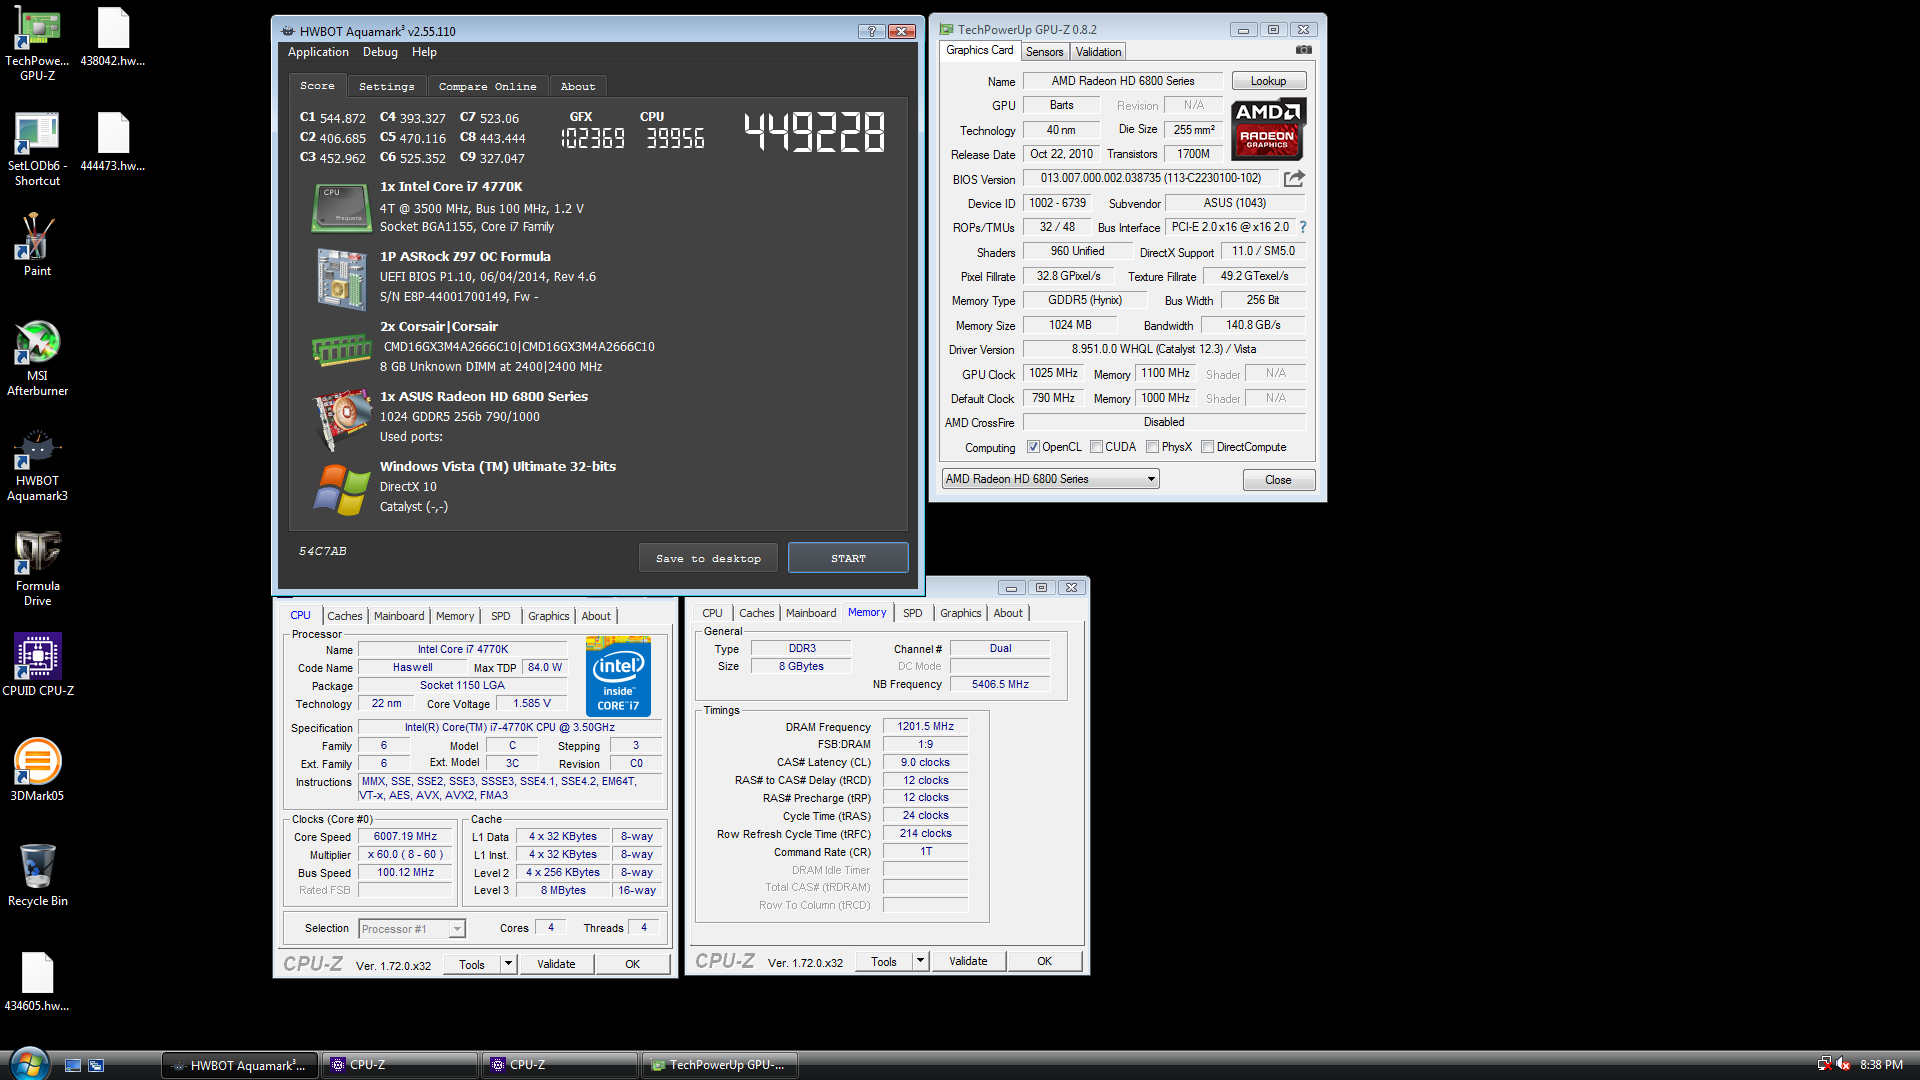The image size is (1920, 1080).
Task: Click Tools button in CPU-Z CPU window
Action: click(x=472, y=964)
